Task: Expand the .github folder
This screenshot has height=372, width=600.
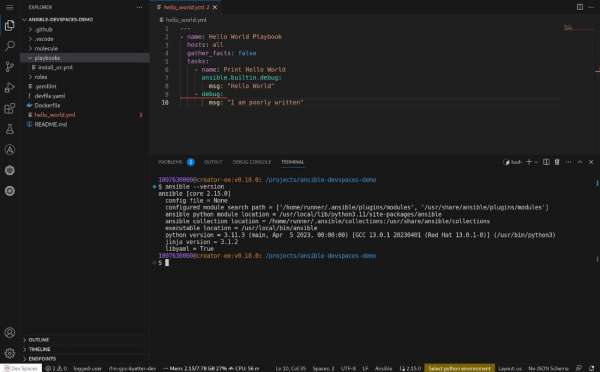Action: click(x=44, y=29)
